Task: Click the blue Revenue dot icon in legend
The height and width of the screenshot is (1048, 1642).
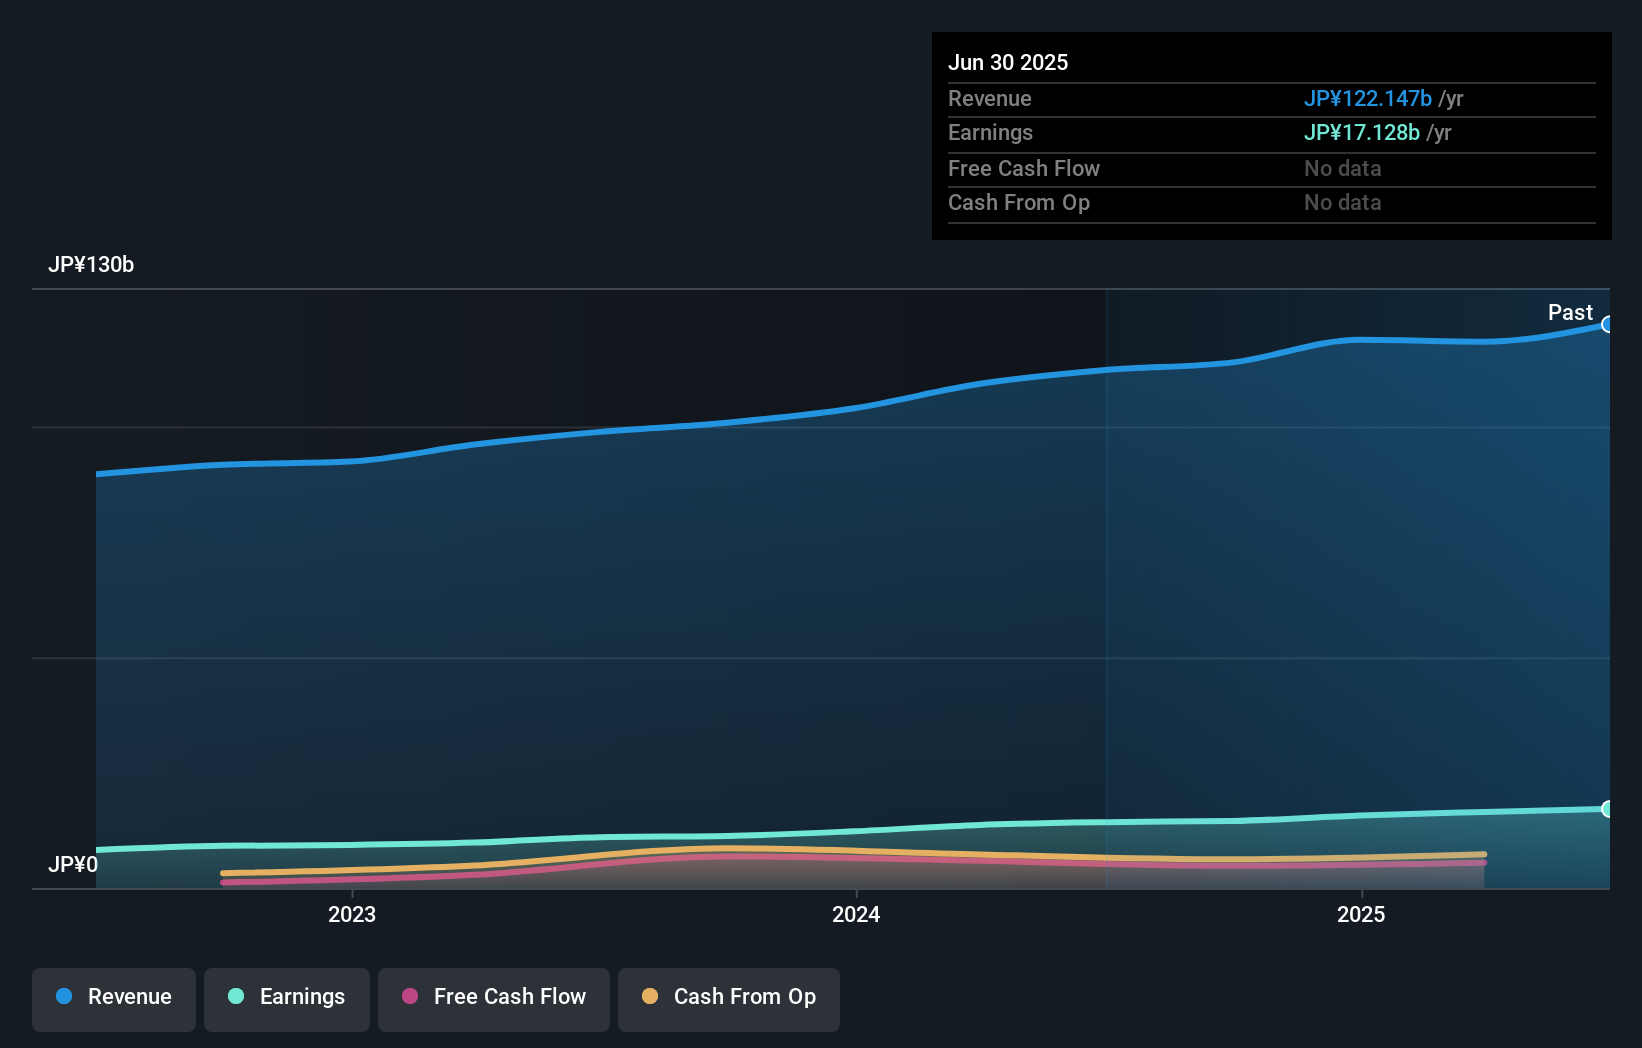Action: [x=63, y=997]
